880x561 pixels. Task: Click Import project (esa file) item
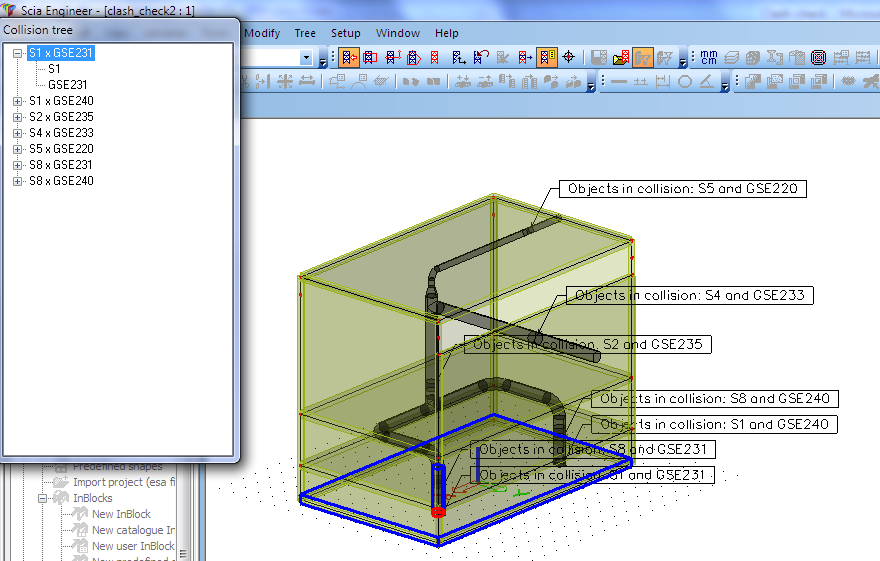click(x=124, y=482)
